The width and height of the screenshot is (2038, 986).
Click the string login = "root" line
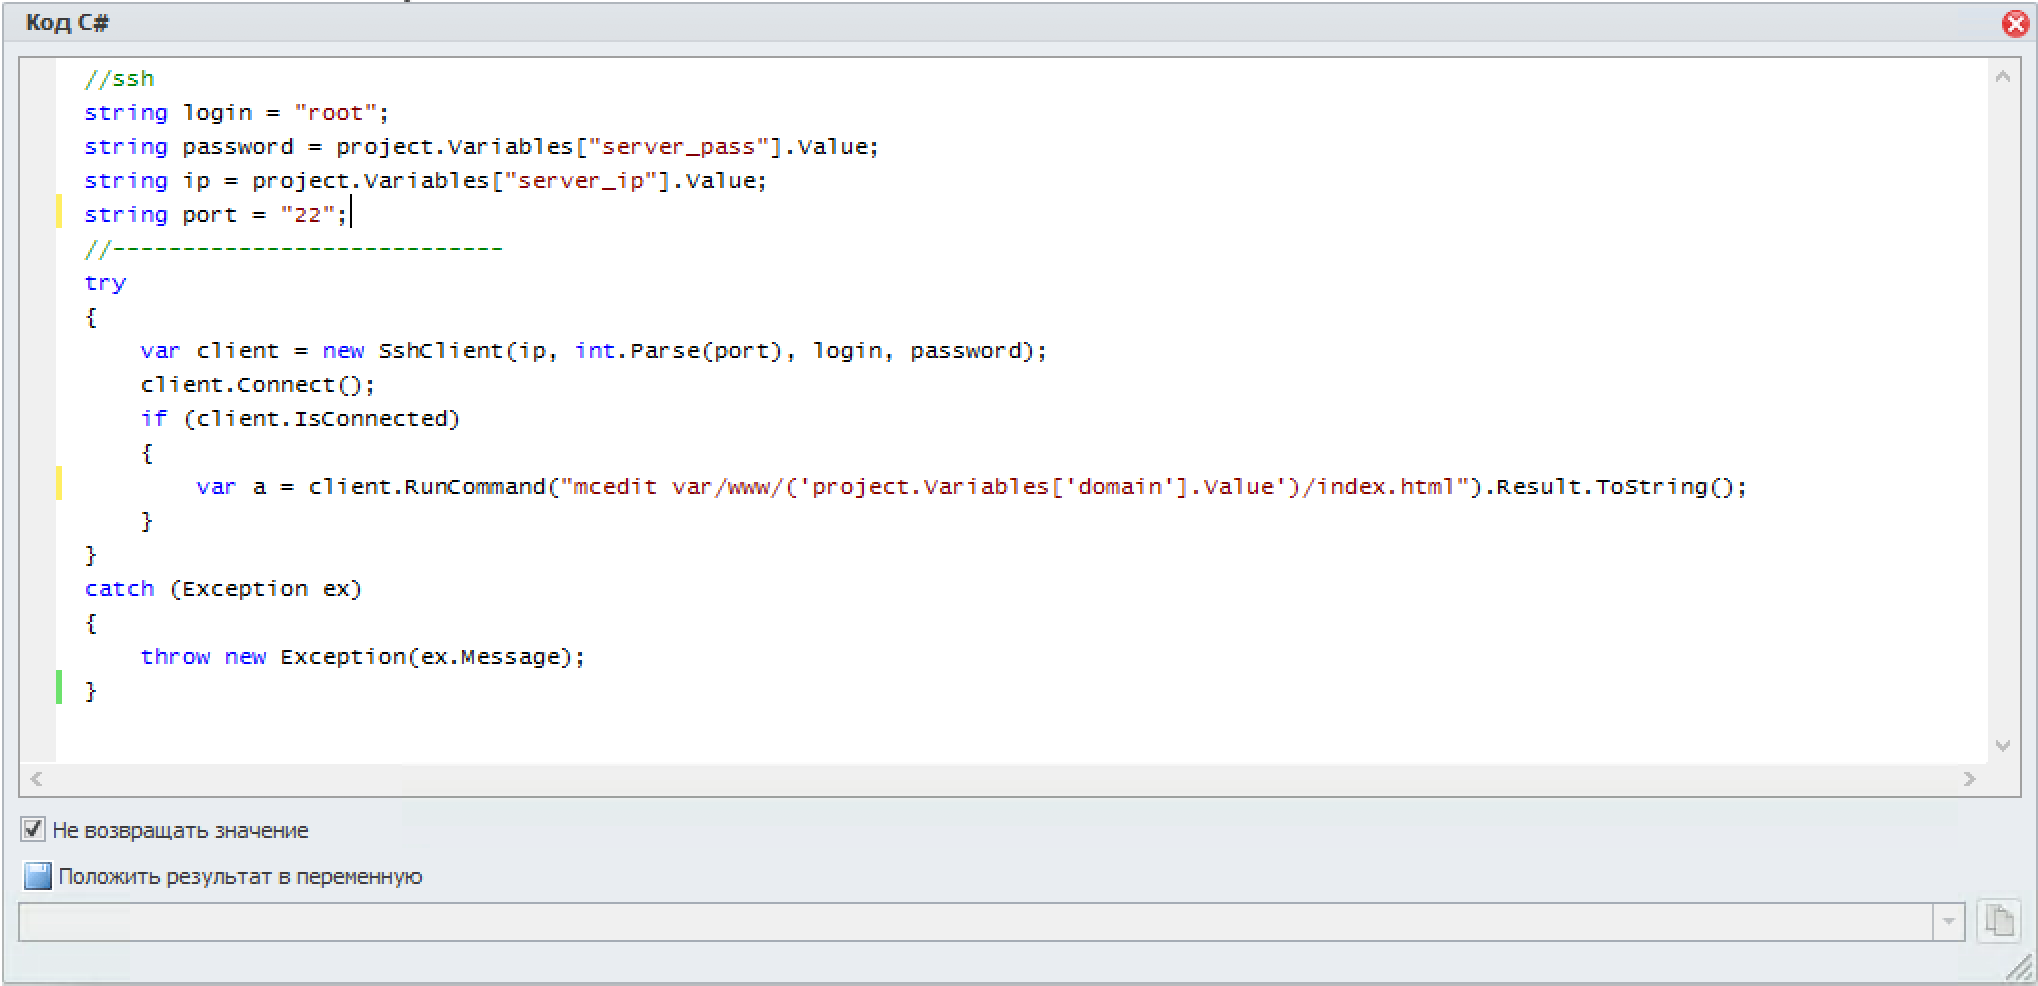tap(236, 113)
